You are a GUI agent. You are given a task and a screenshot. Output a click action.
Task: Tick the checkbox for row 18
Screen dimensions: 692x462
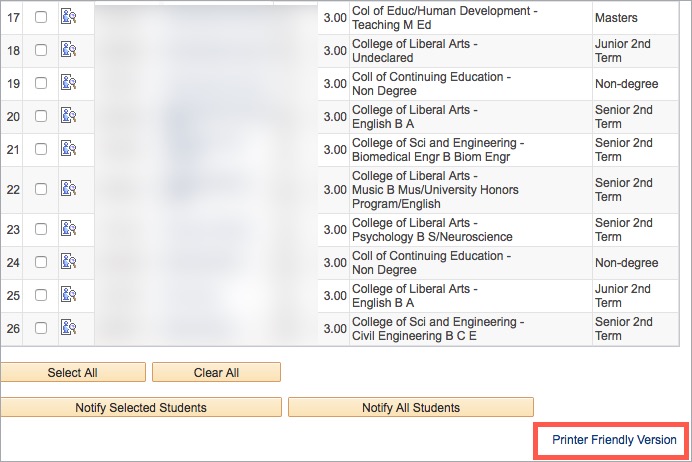click(x=41, y=50)
